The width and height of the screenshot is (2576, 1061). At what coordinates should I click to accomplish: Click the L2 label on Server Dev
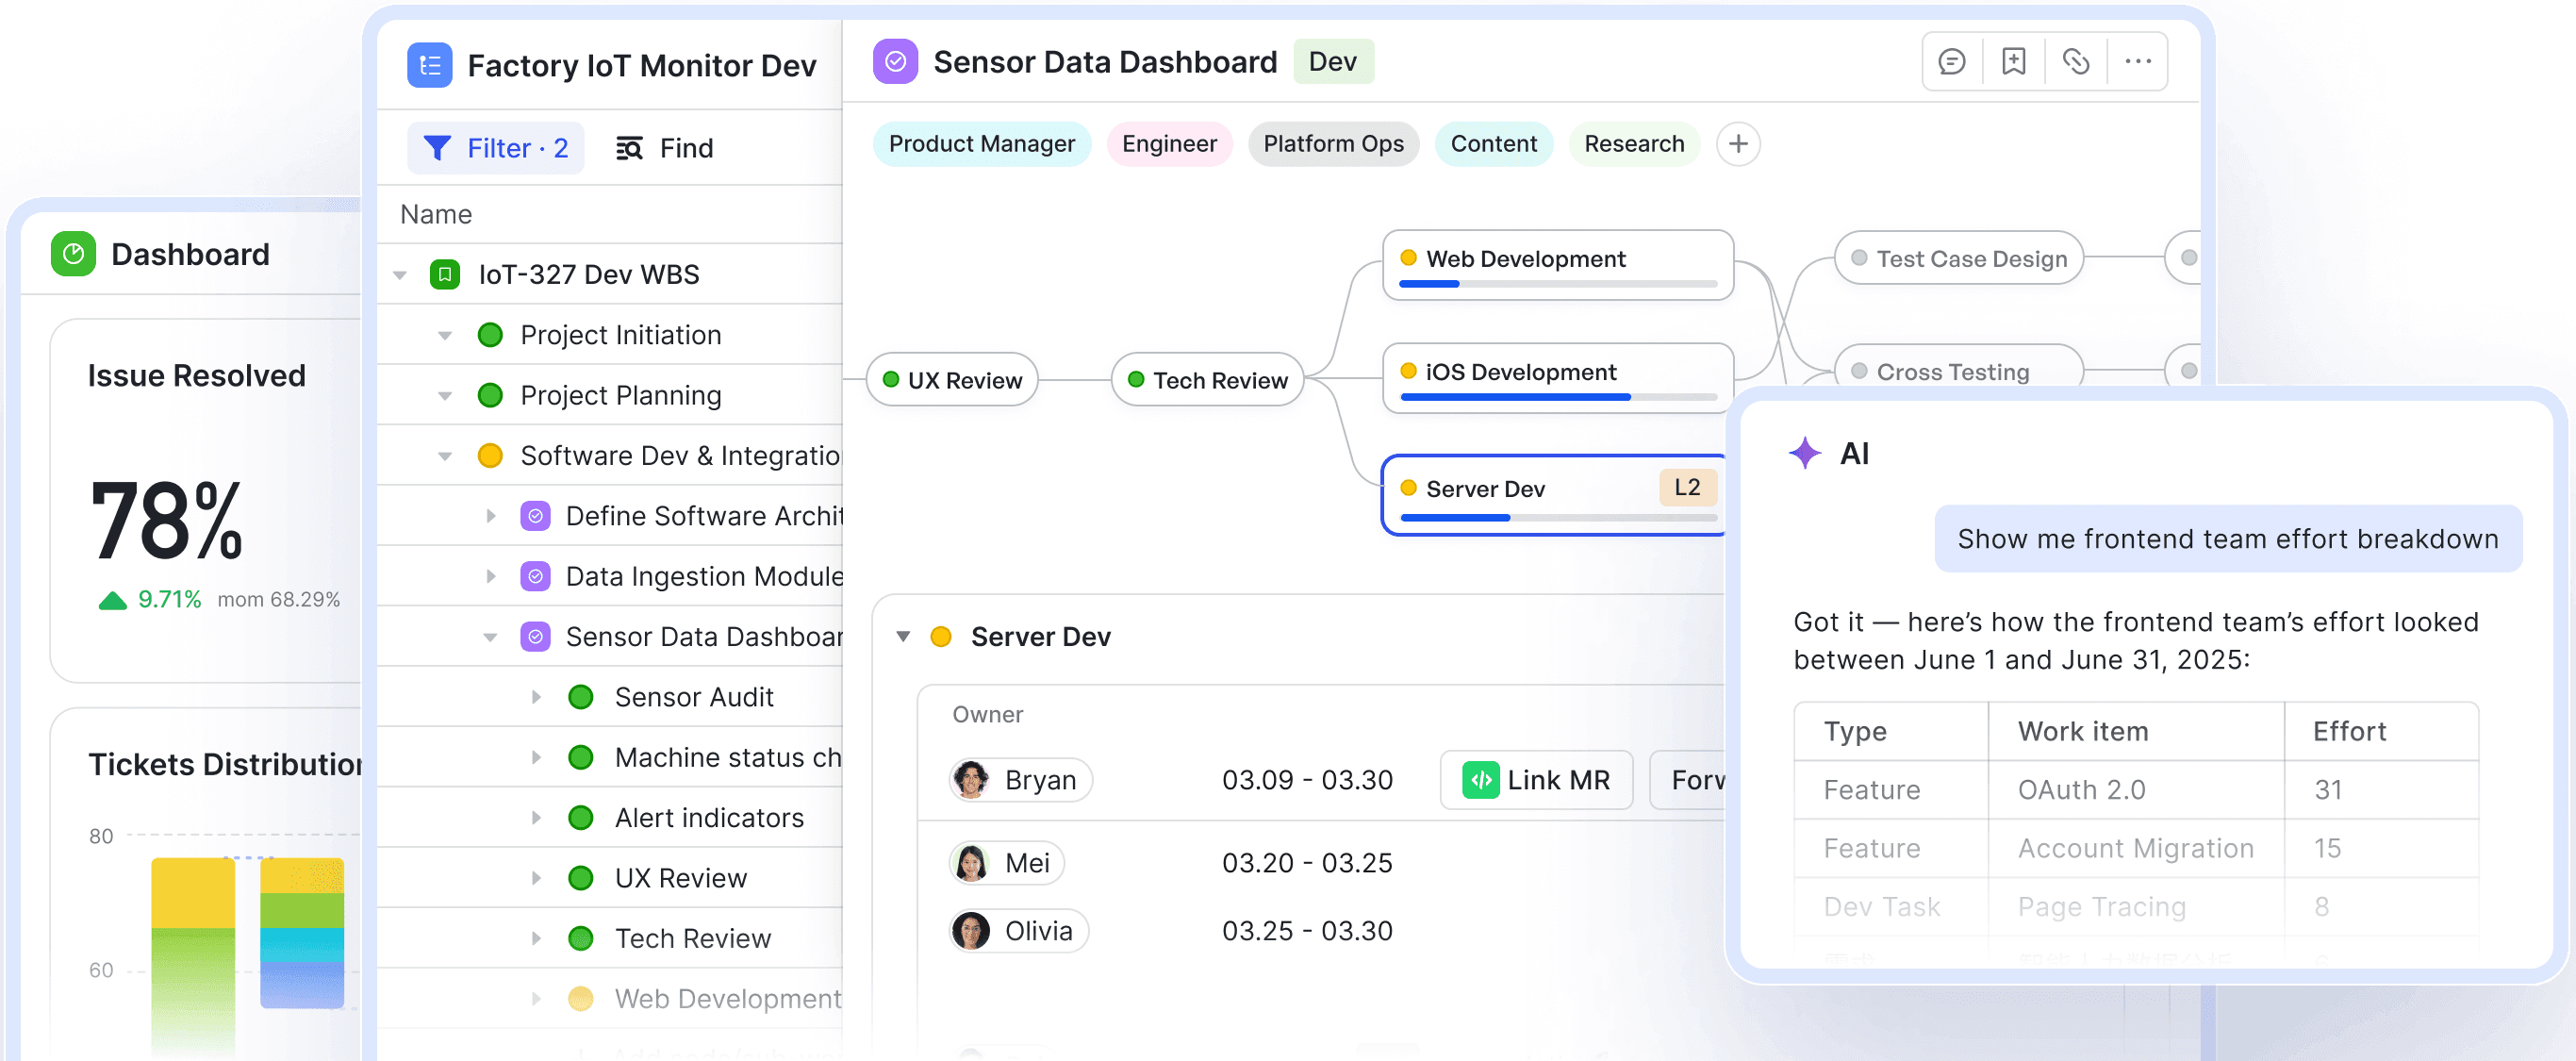(1687, 487)
